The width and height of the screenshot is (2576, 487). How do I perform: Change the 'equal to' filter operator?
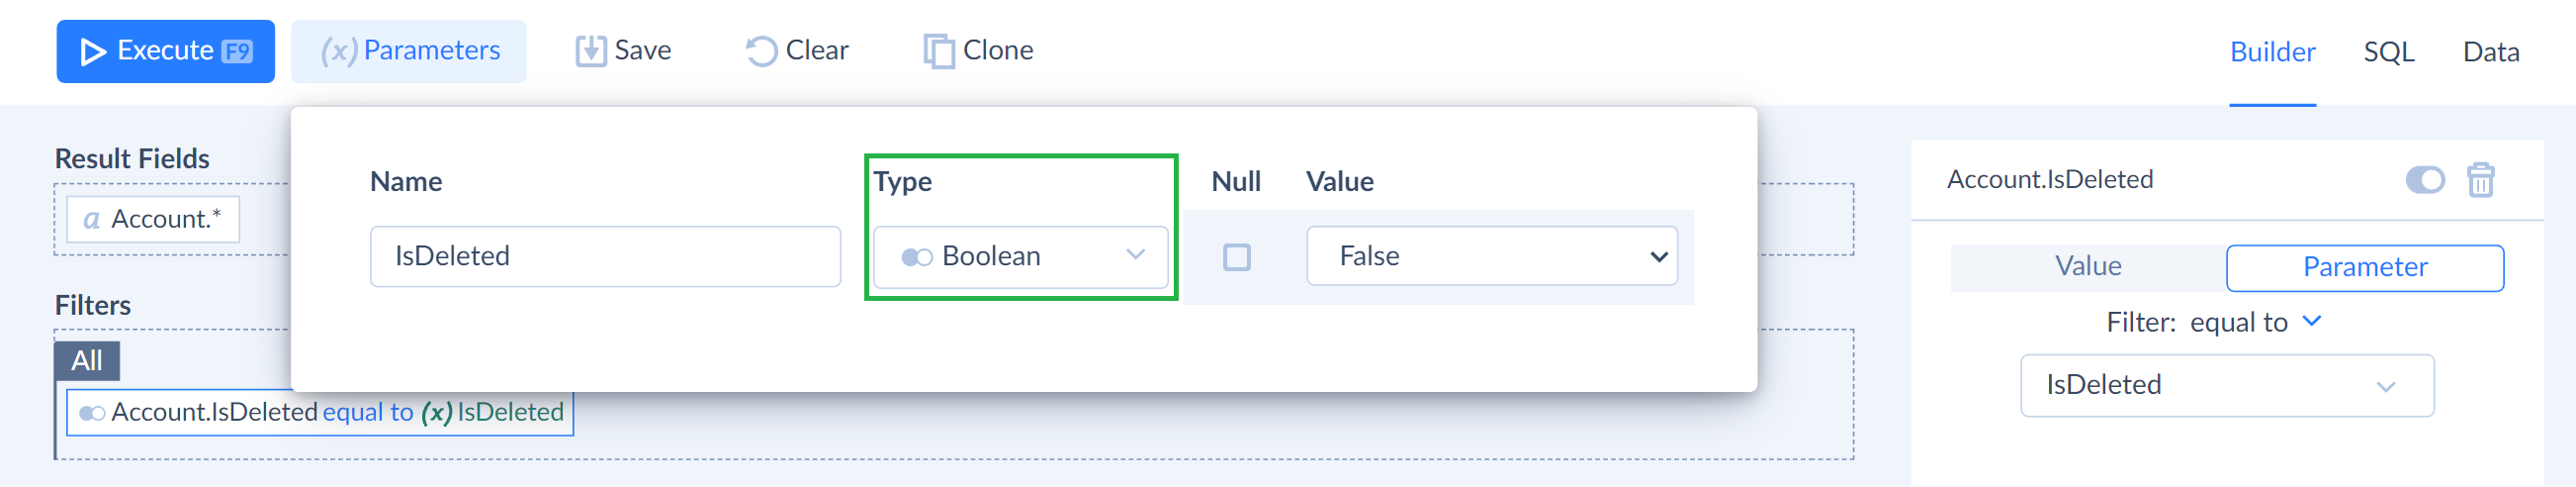tap(2254, 322)
